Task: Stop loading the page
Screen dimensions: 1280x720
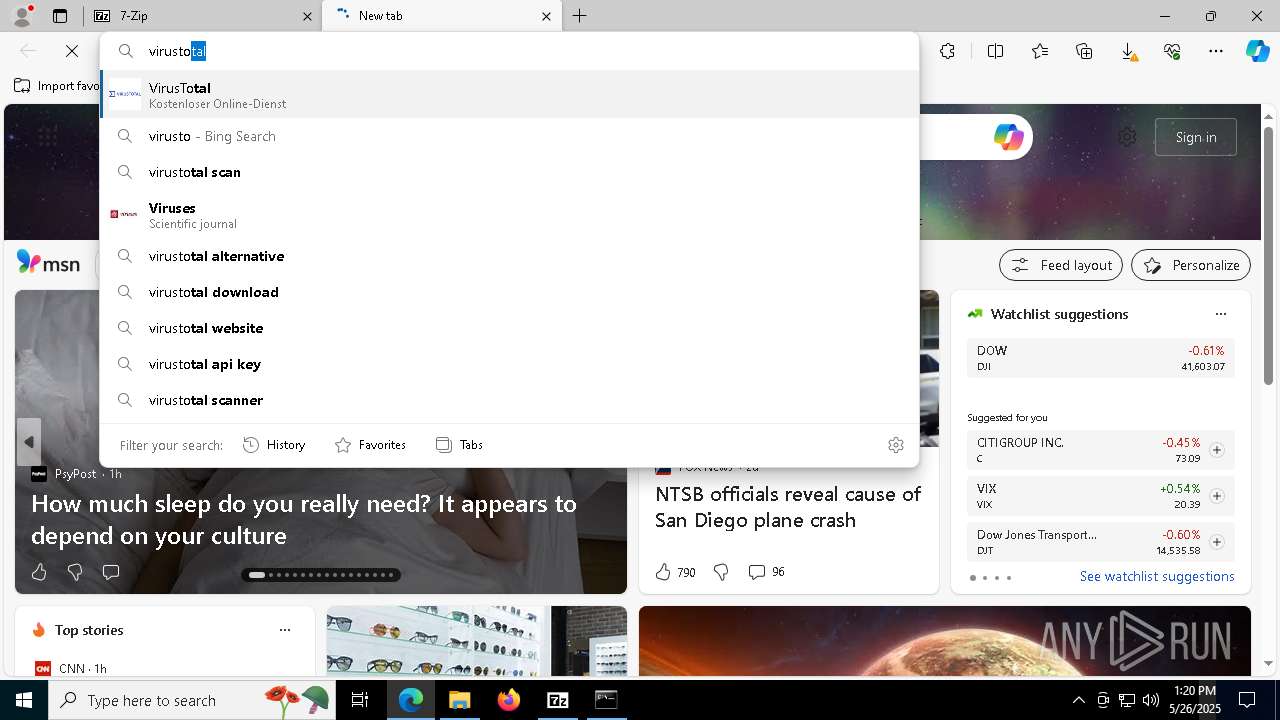Action: click(x=72, y=51)
